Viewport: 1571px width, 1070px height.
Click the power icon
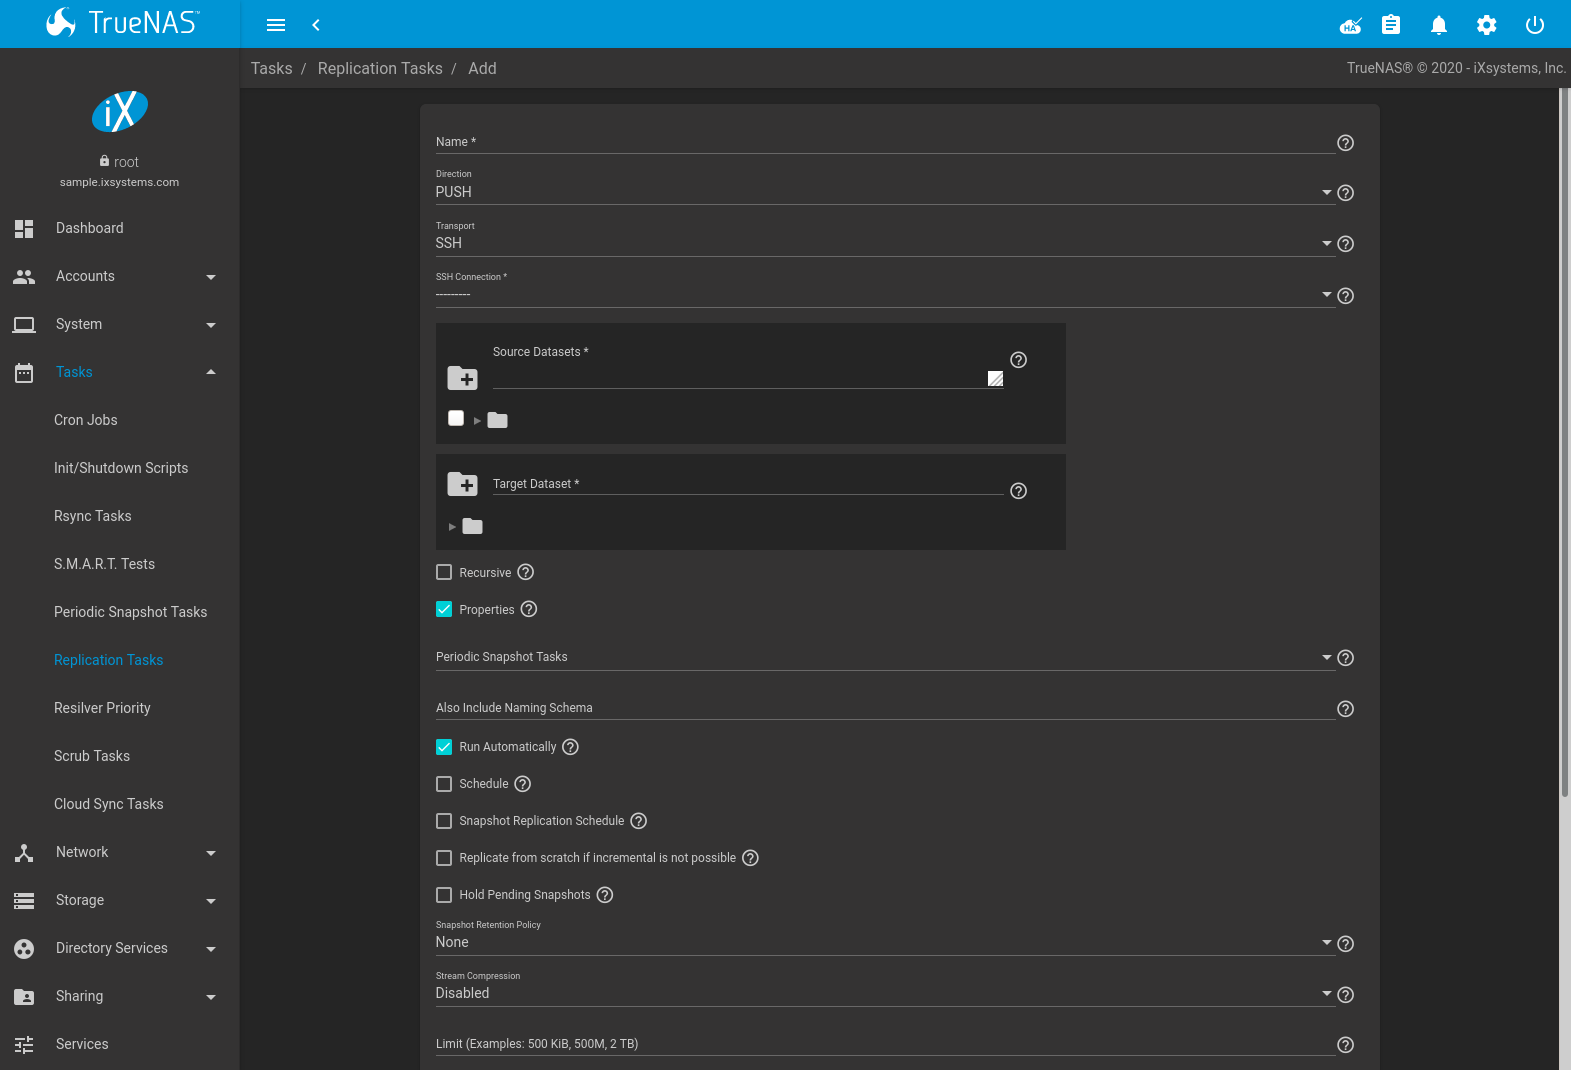(1535, 25)
